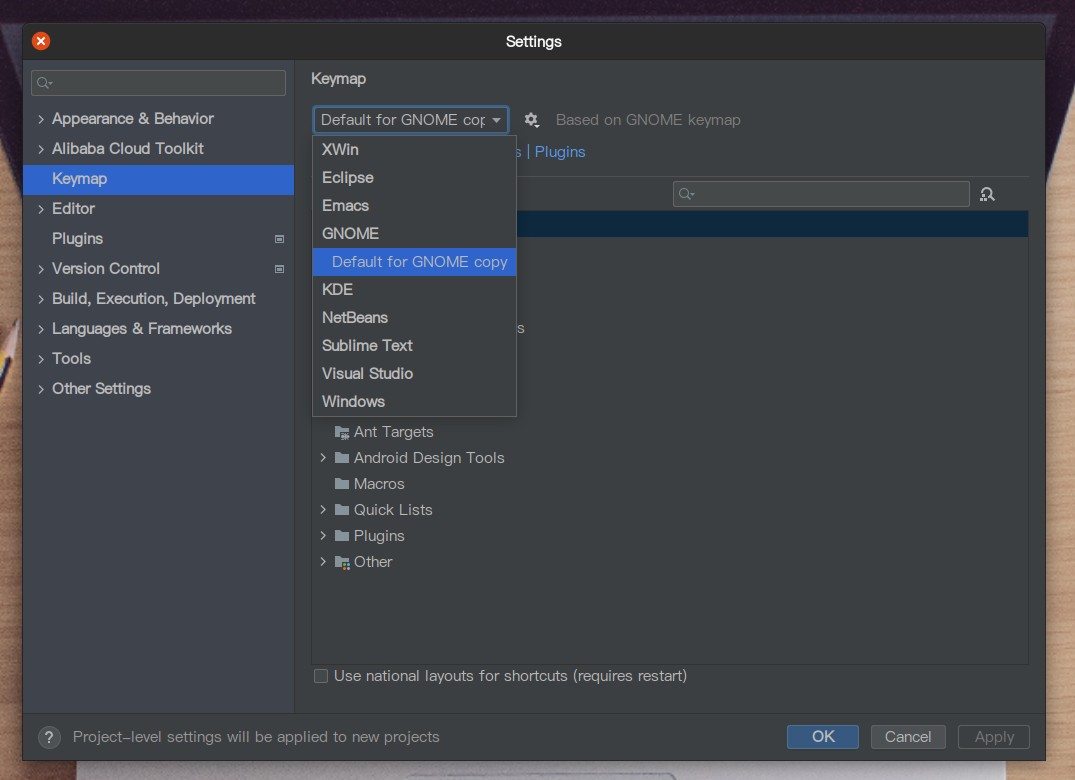Toggle Use national layouts for shortcuts
1075x780 pixels.
(321, 677)
